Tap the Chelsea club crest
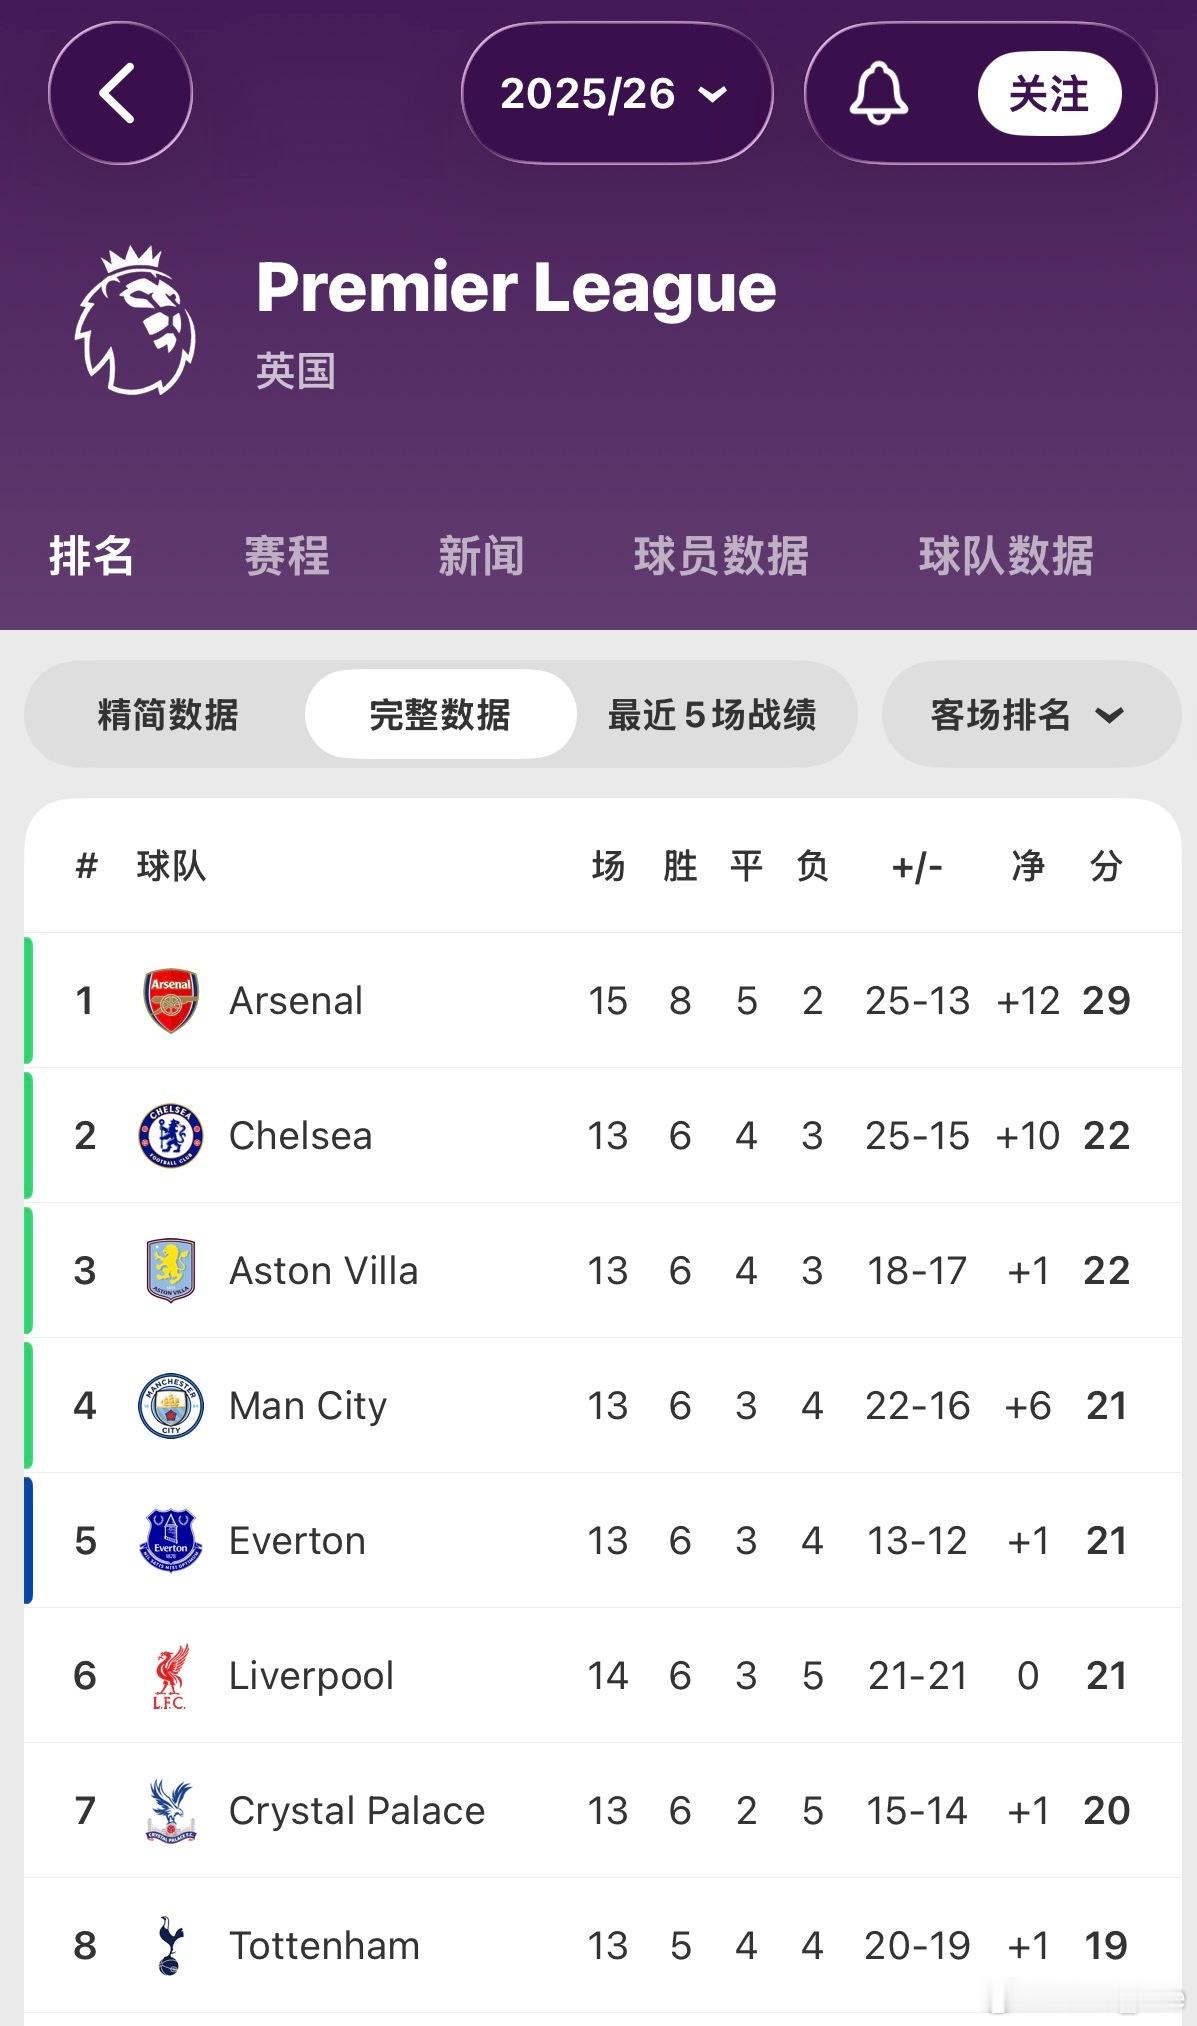The width and height of the screenshot is (1197, 2026). click(x=171, y=1136)
